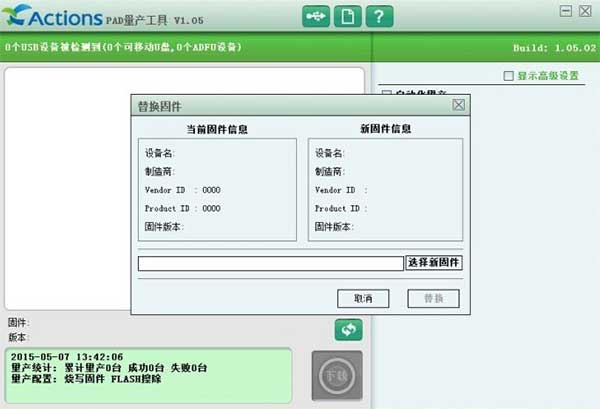Minimize the PAD量产工具 window

567,12
